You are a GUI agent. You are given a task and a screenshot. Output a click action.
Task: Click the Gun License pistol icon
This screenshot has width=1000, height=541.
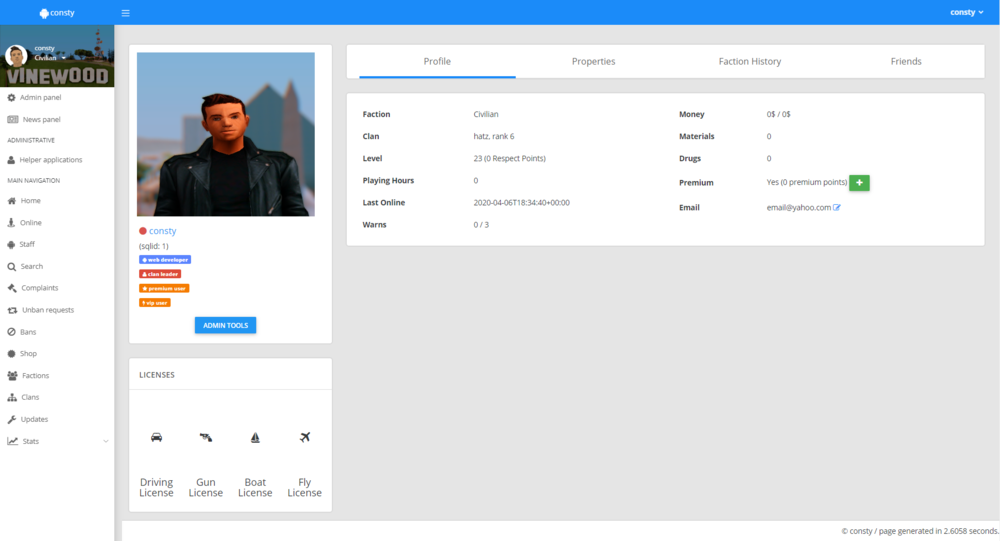coord(205,438)
